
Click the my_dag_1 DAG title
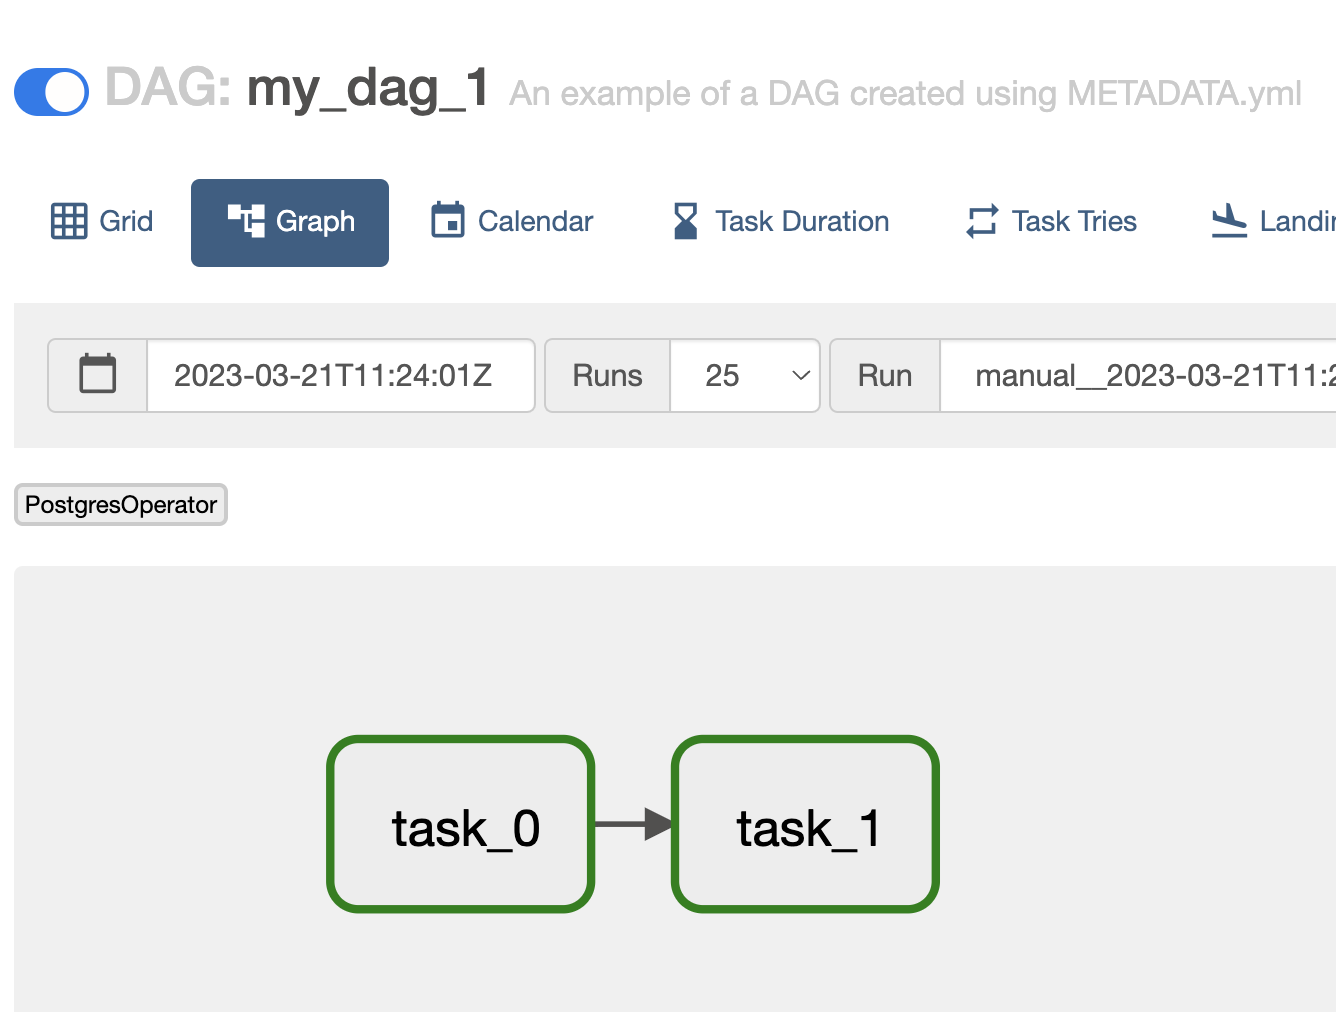(x=367, y=88)
